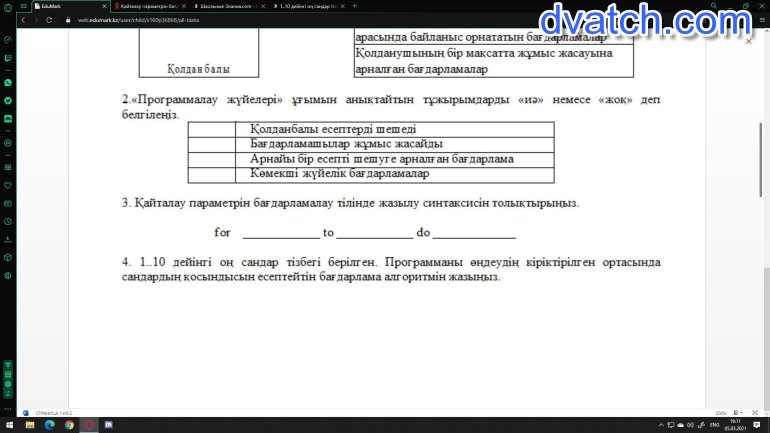The height and width of the screenshot is (433, 770).
Task: Go back with the browser back arrow
Action: click(23, 20)
